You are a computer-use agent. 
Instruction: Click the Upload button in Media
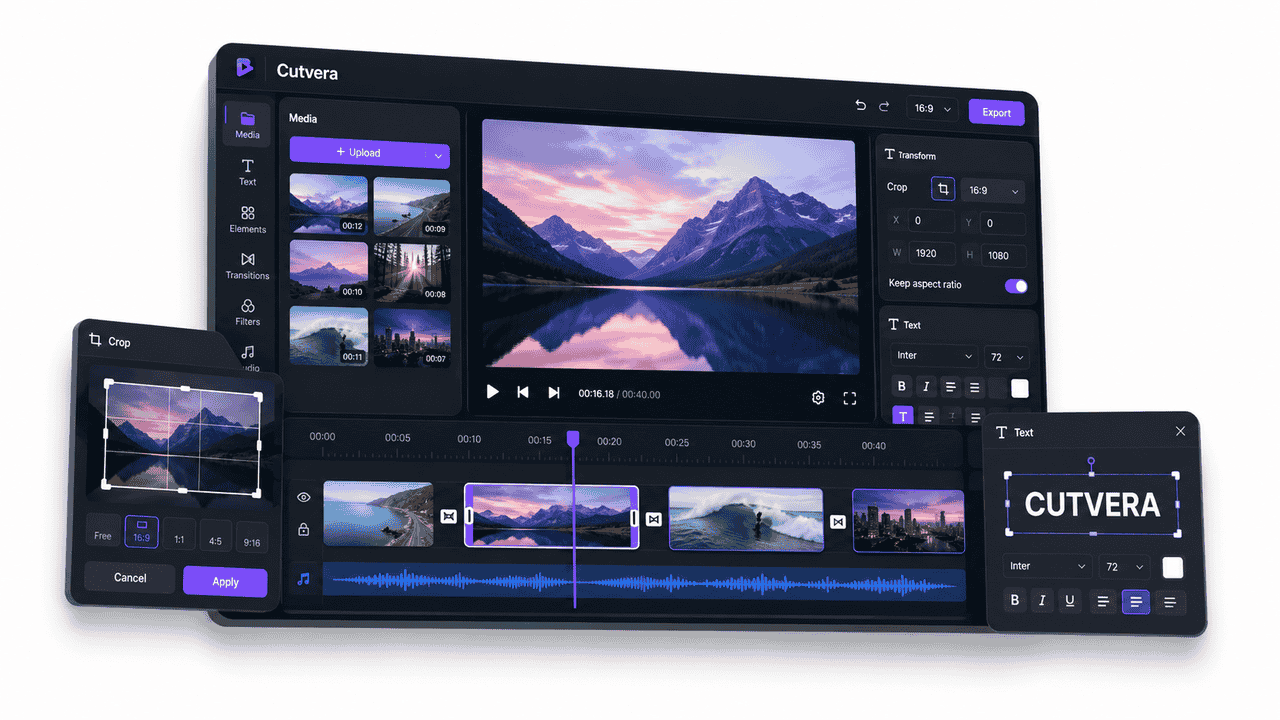pyautogui.click(x=359, y=153)
